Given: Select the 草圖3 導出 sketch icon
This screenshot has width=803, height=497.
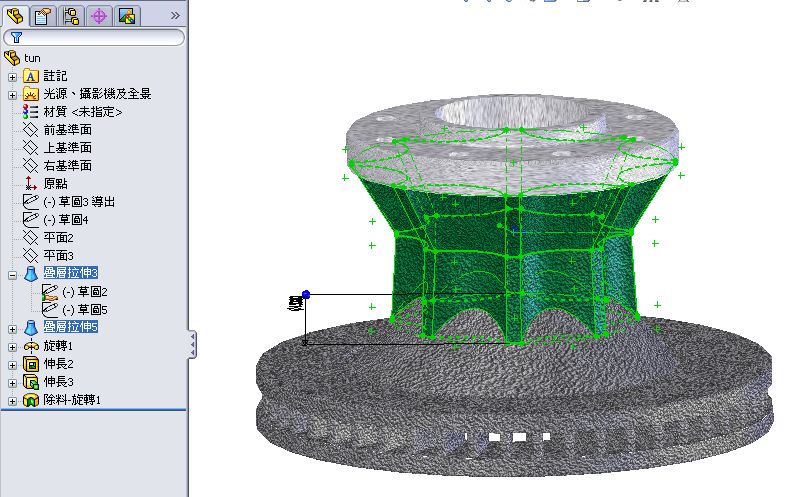Looking at the screenshot, I should (31, 201).
